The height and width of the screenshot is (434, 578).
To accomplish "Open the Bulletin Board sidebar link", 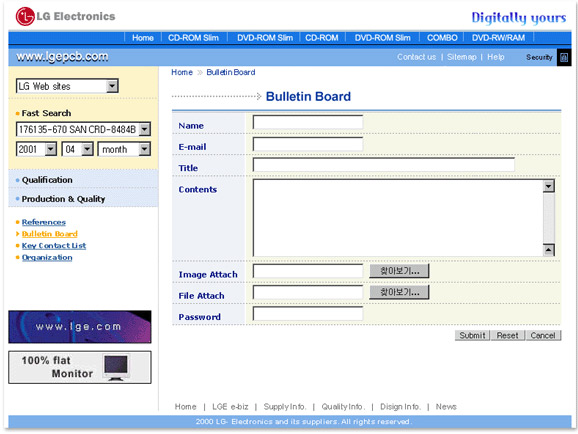I will tap(49, 234).
